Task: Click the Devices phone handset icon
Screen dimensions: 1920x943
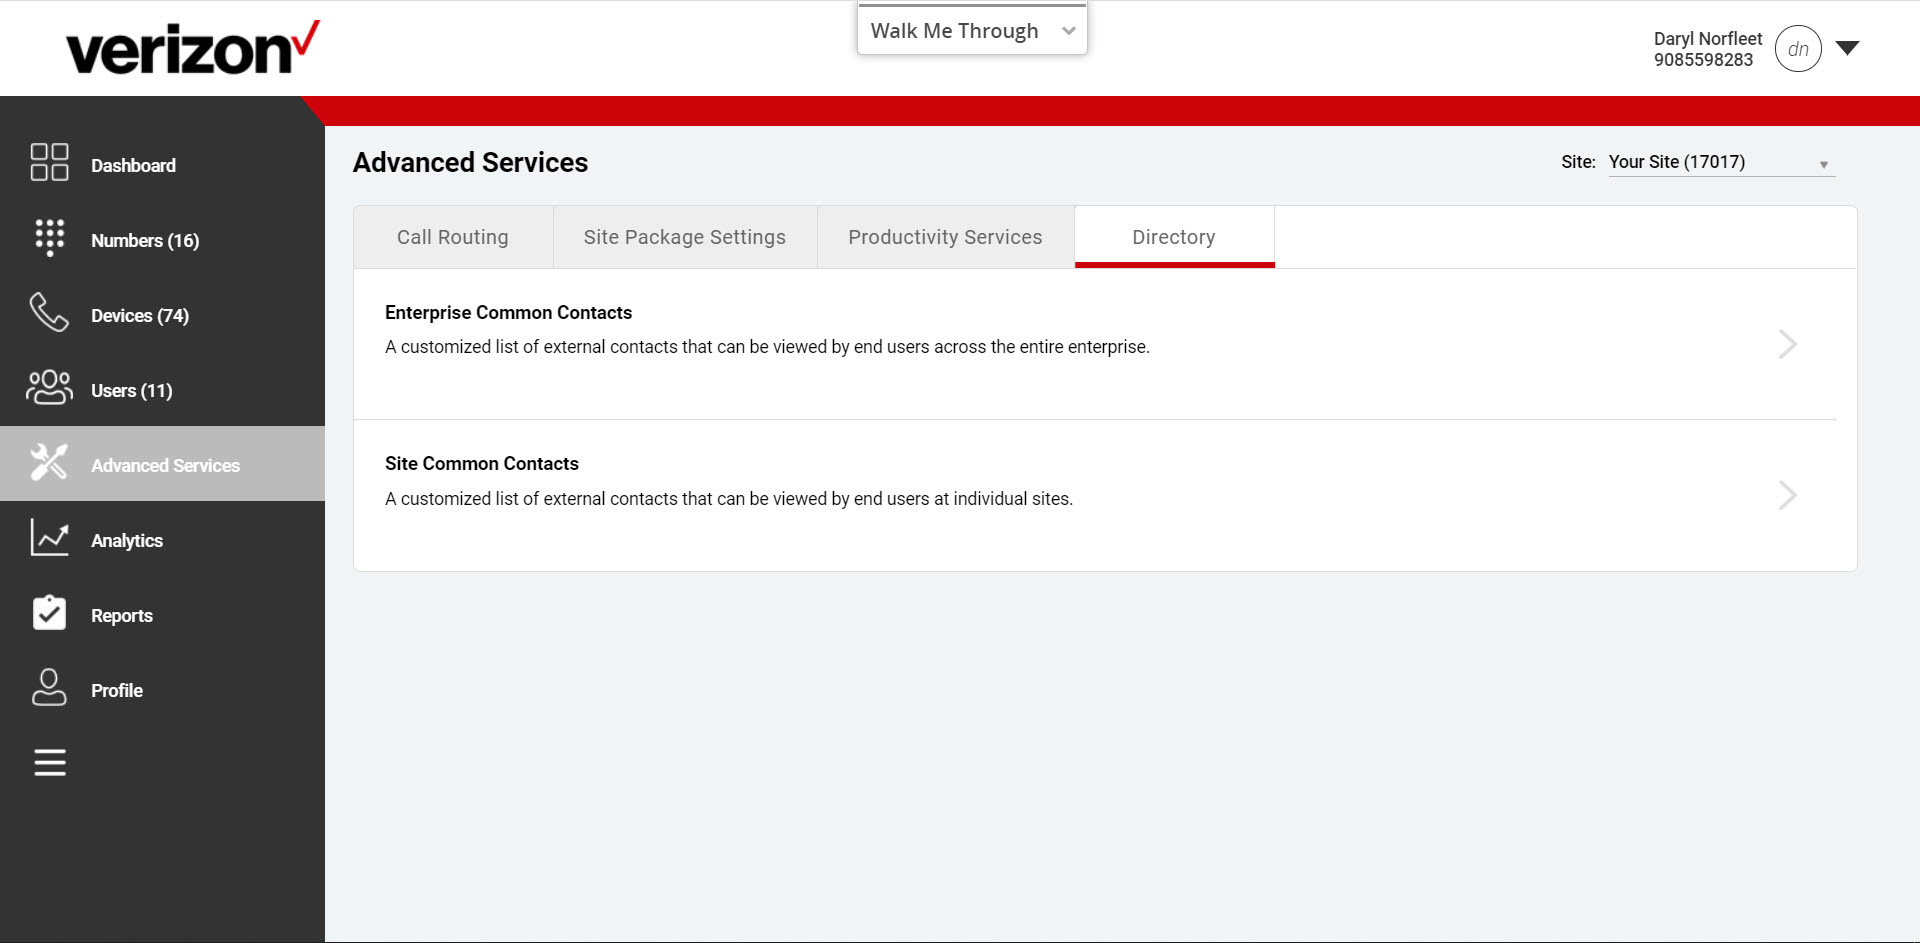Action: pos(49,312)
